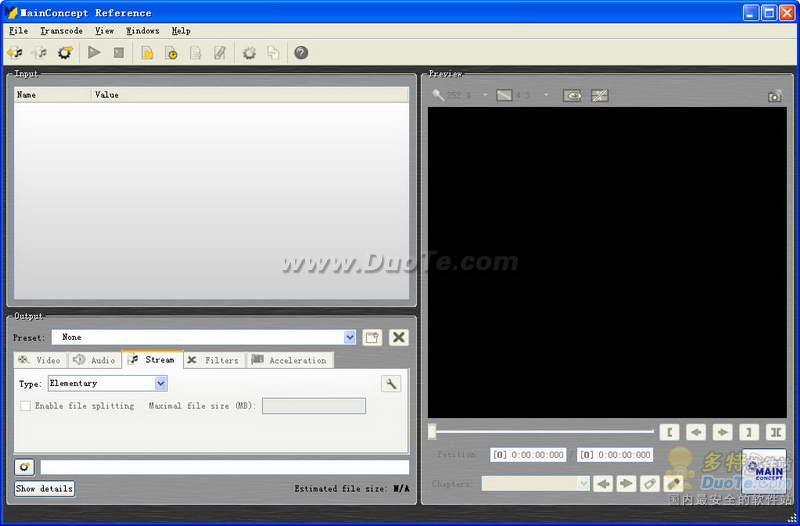Switch to the Filters tab
This screenshot has height=526, width=800.
pos(214,360)
